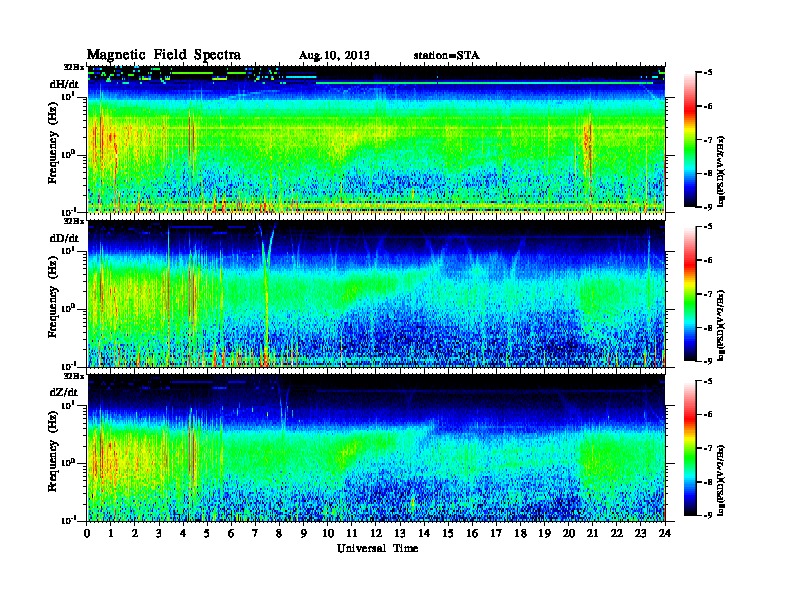
Task: Click the "Magnetic Field Spectra" title
Action: (x=164, y=55)
